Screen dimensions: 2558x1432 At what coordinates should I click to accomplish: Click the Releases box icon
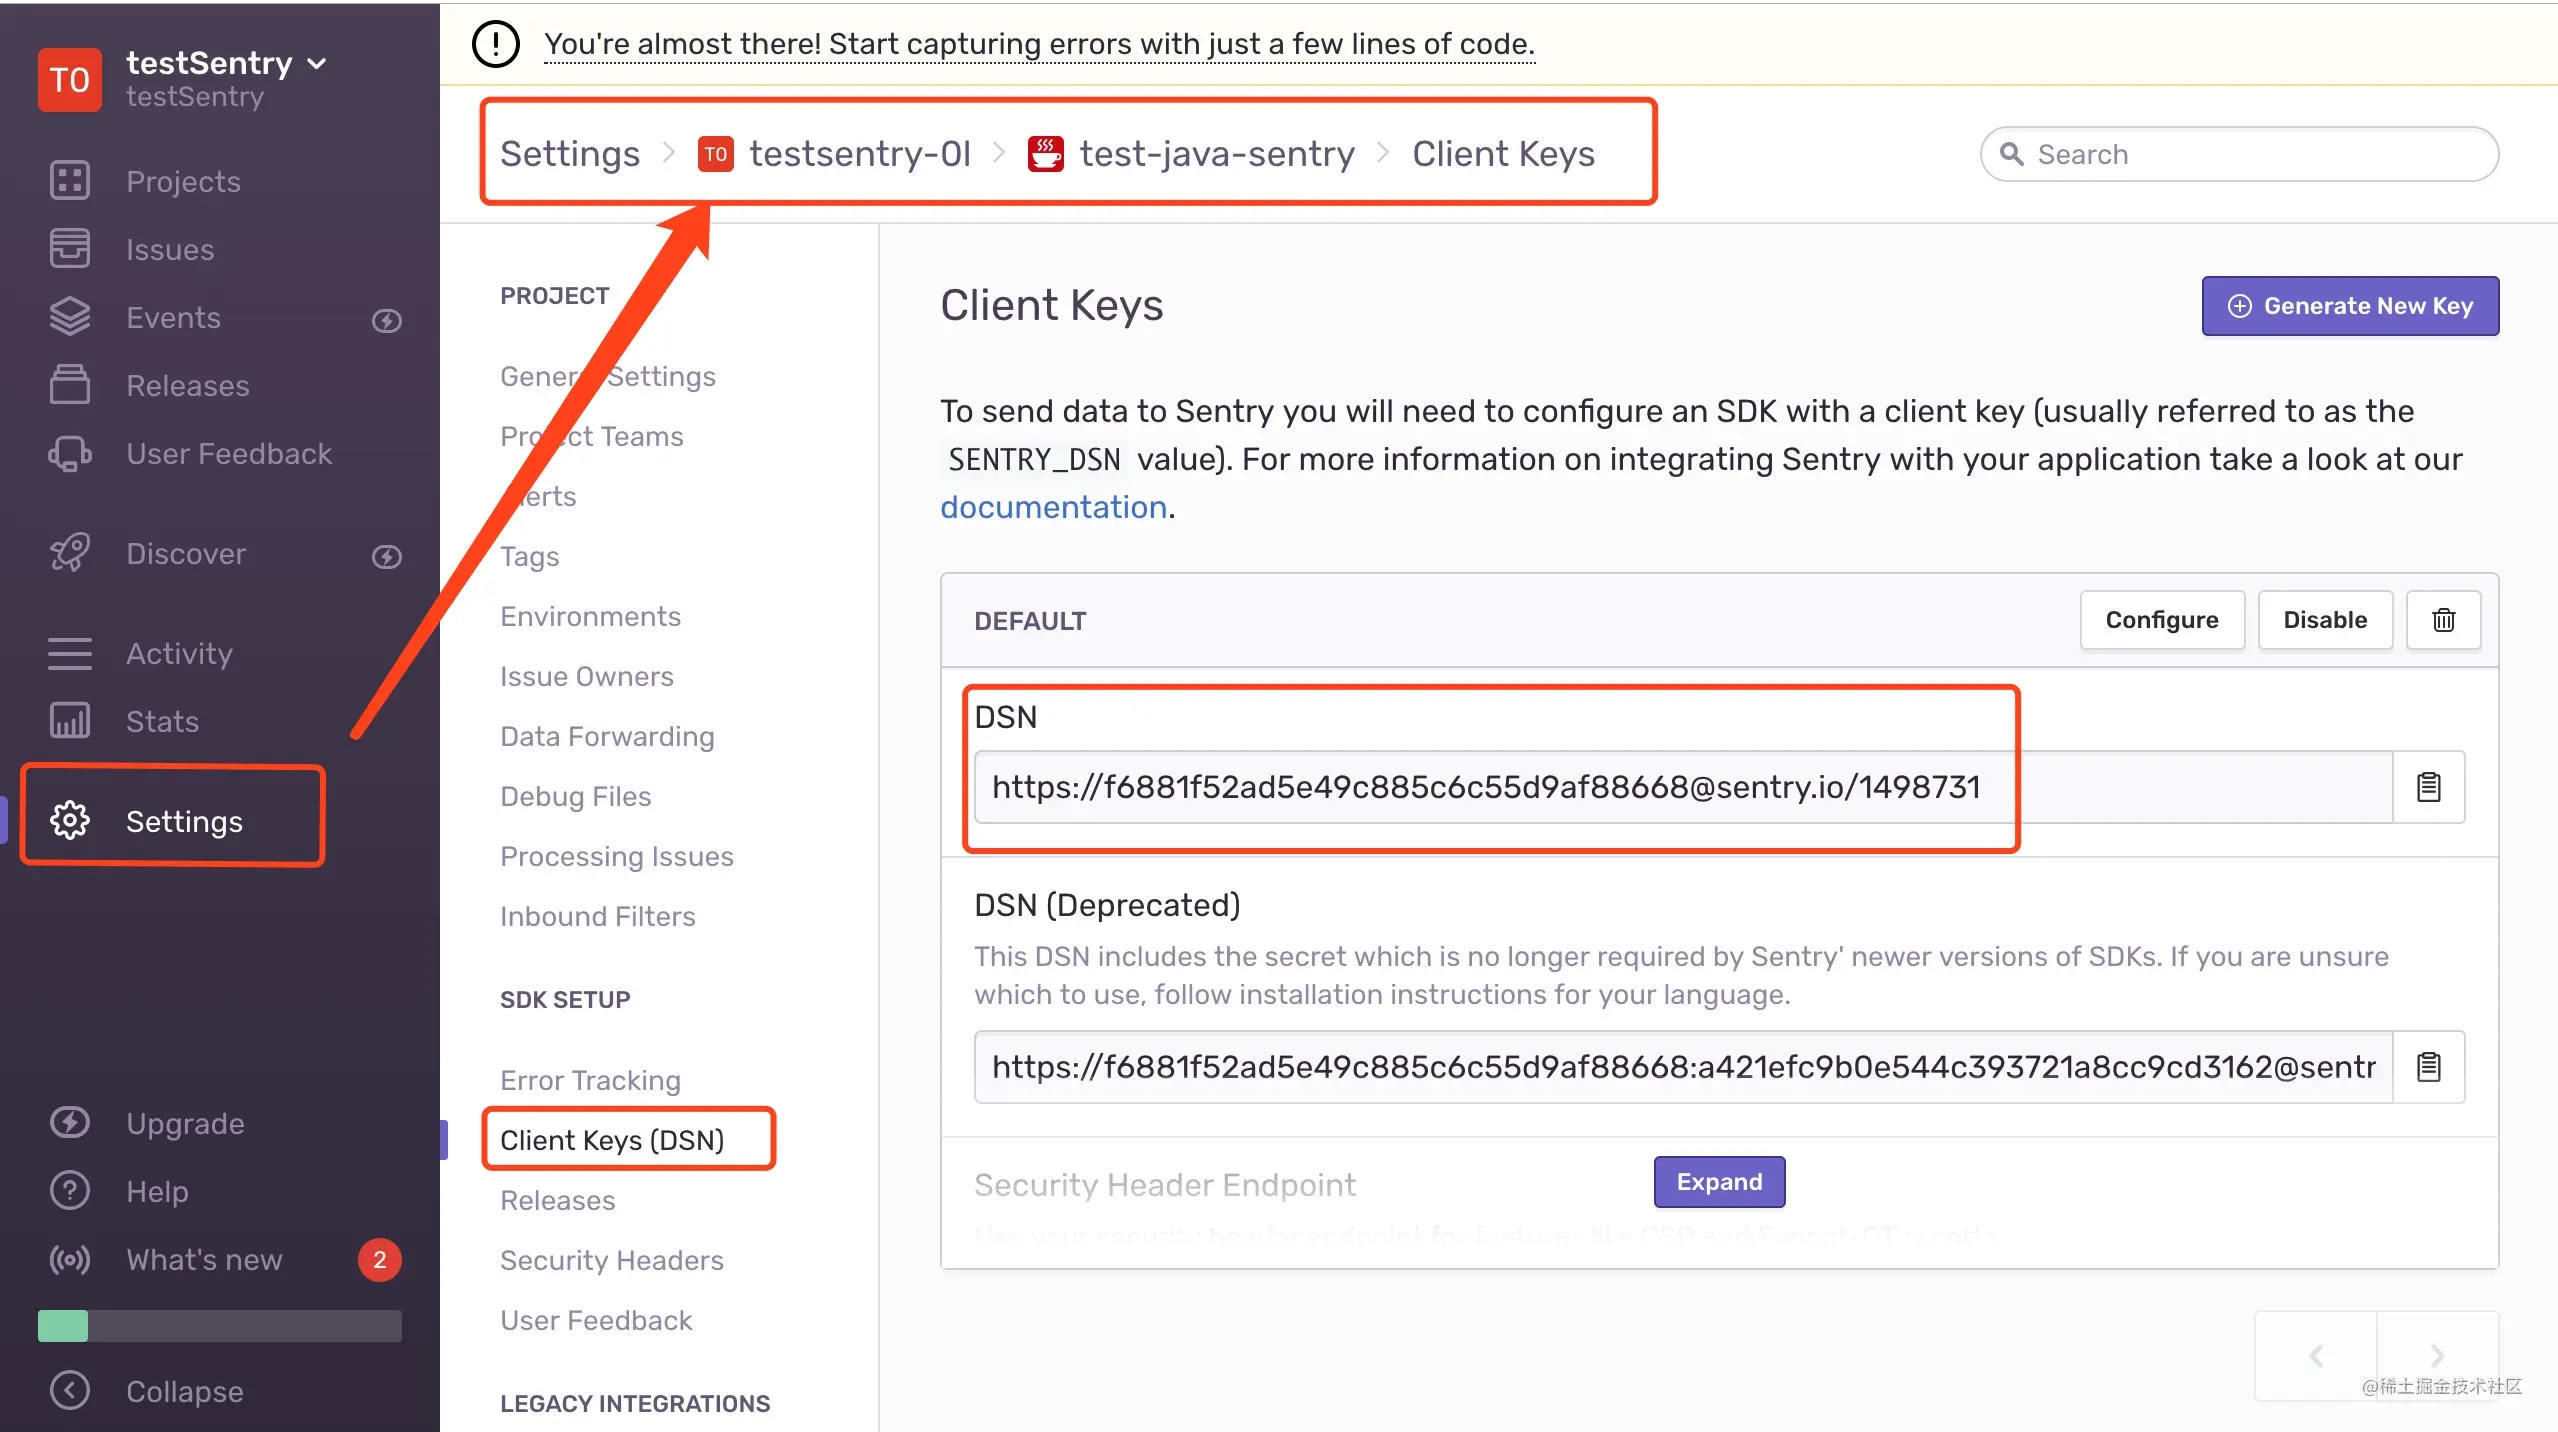70,385
